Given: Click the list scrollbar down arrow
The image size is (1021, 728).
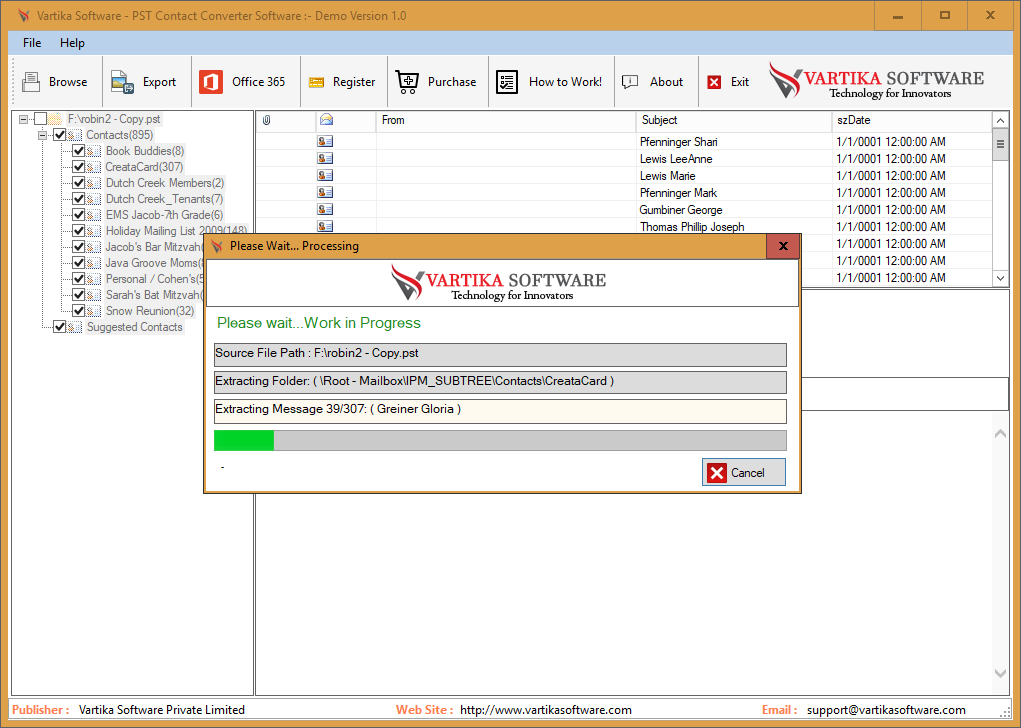Looking at the screenshot, I should (1000, 278).
